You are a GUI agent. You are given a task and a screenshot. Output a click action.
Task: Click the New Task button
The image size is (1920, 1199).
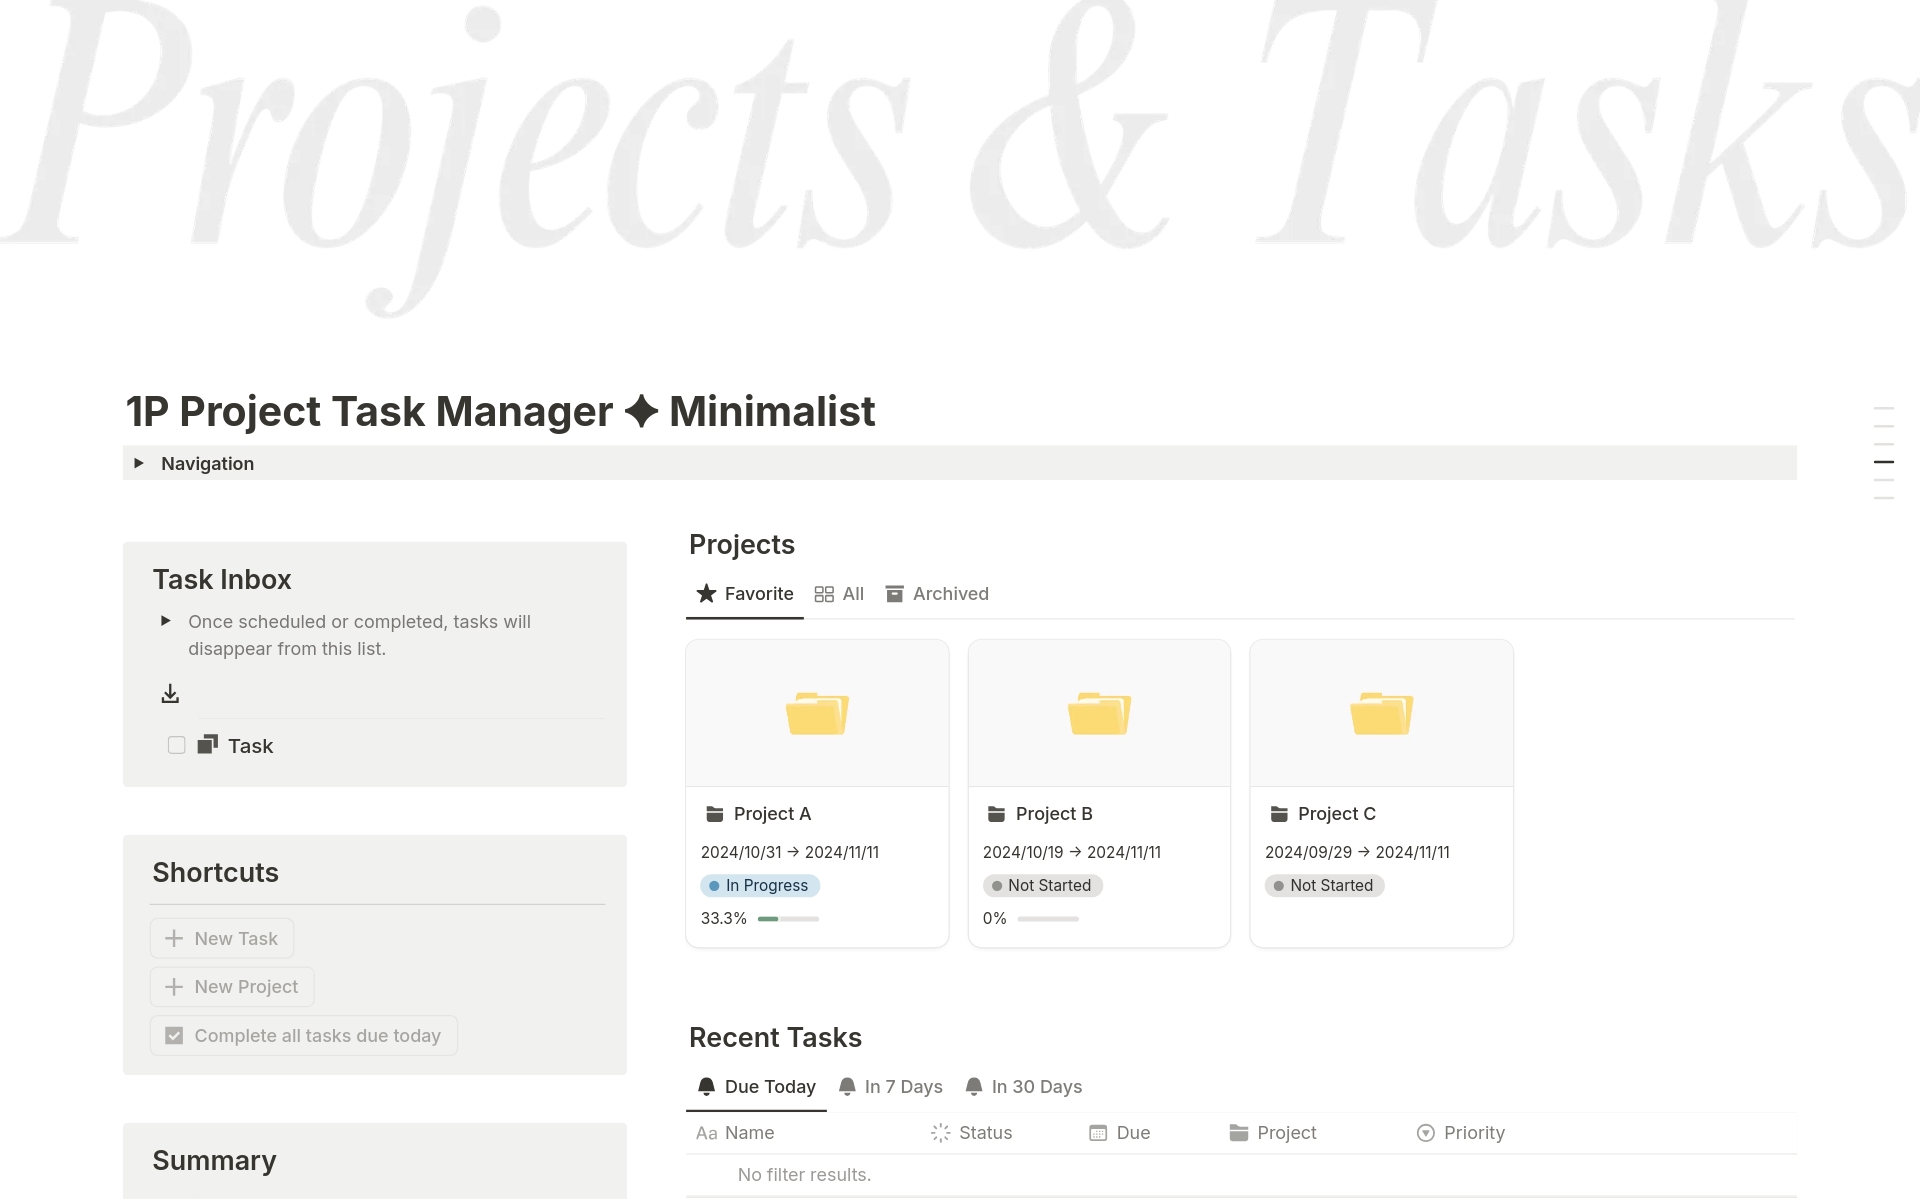click(x=221, y=938)
